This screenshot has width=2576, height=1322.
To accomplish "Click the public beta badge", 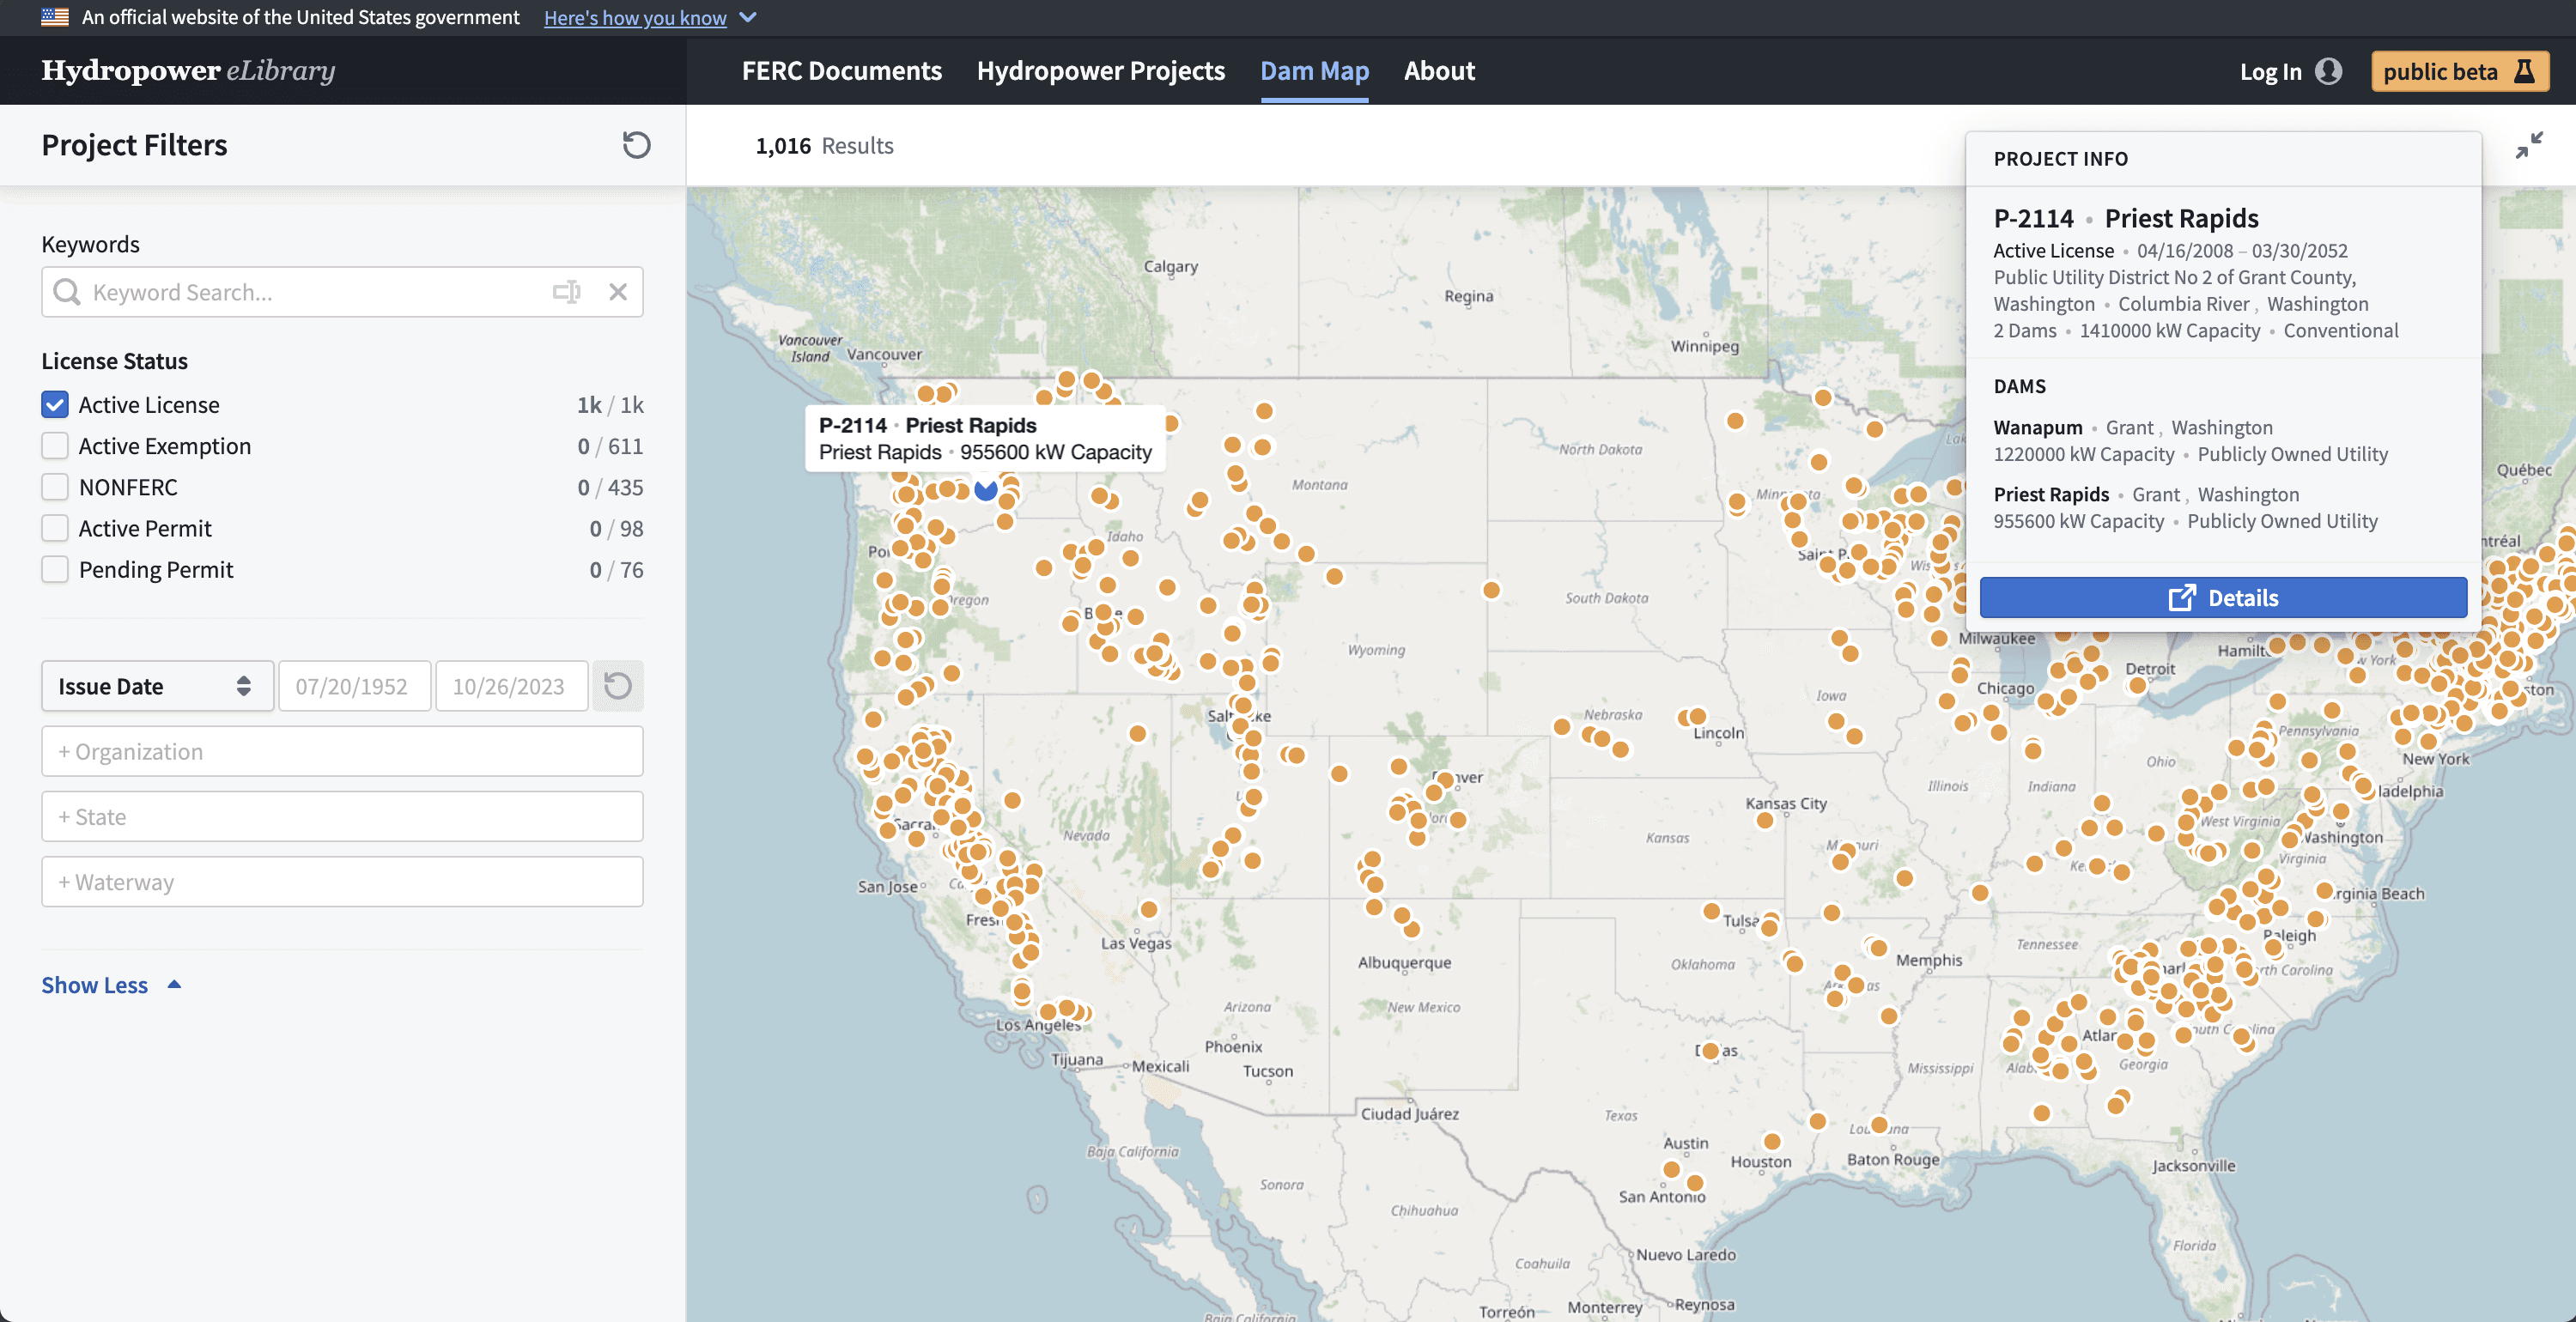I will (x=2459, y=71).
